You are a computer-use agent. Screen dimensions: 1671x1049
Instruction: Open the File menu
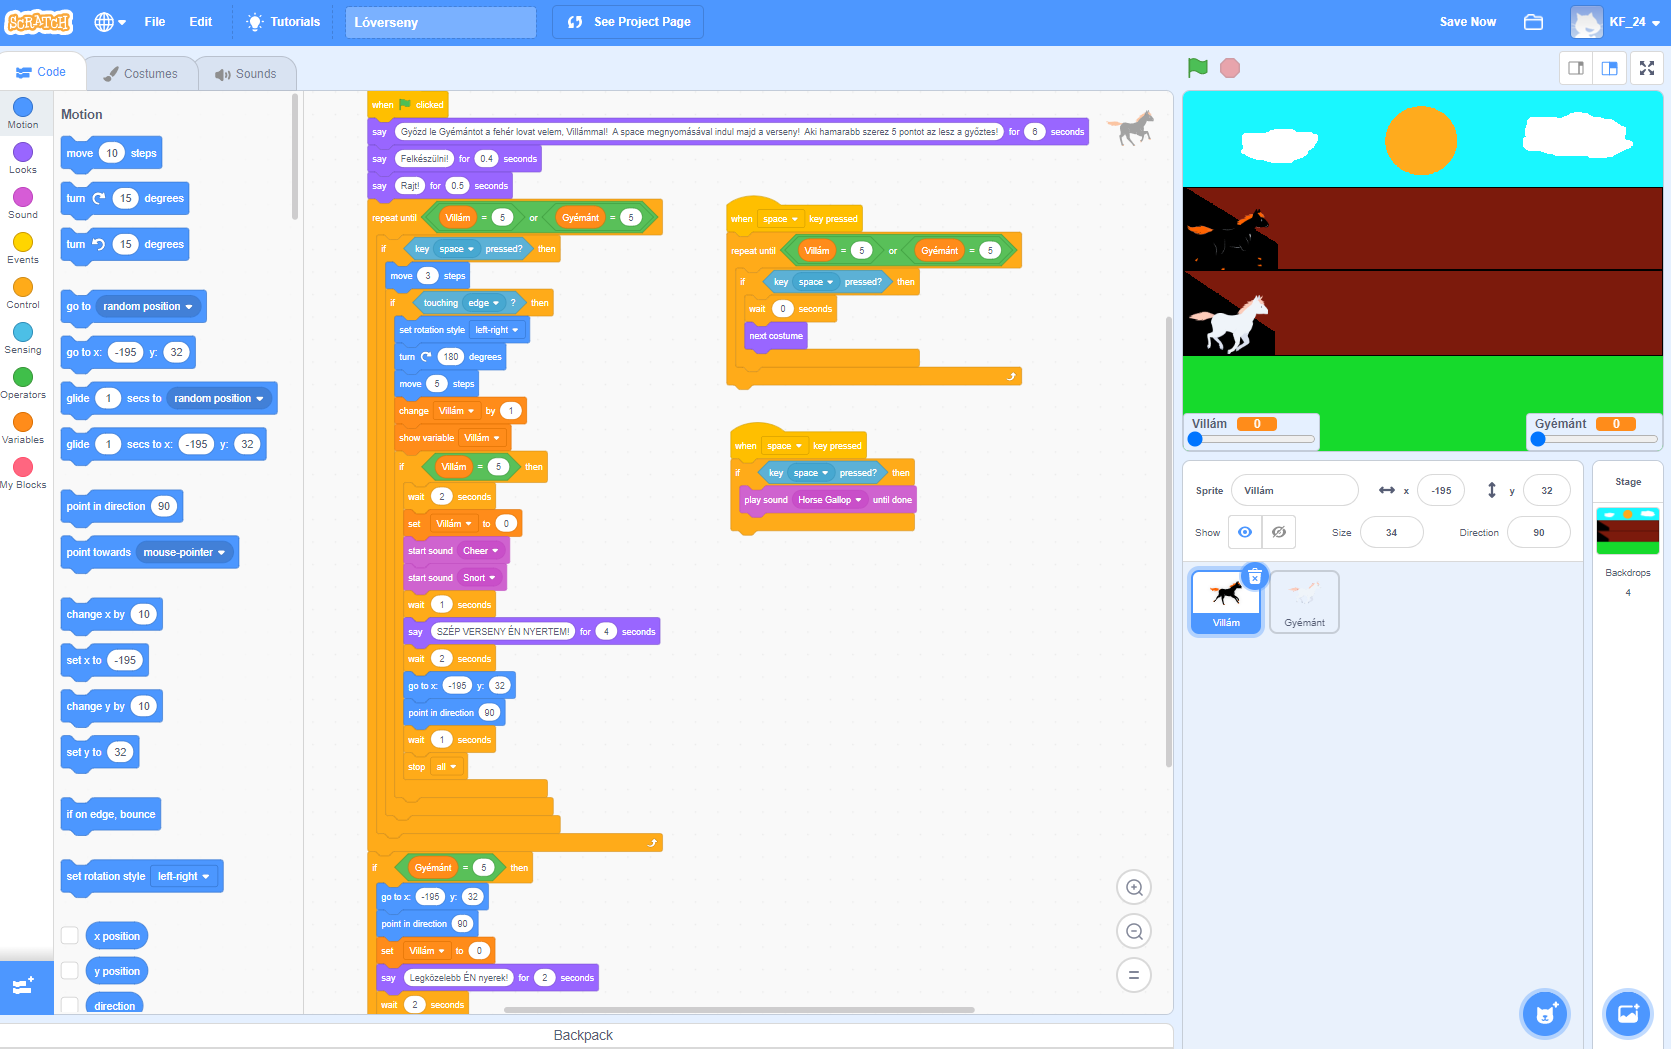(154, 21)
